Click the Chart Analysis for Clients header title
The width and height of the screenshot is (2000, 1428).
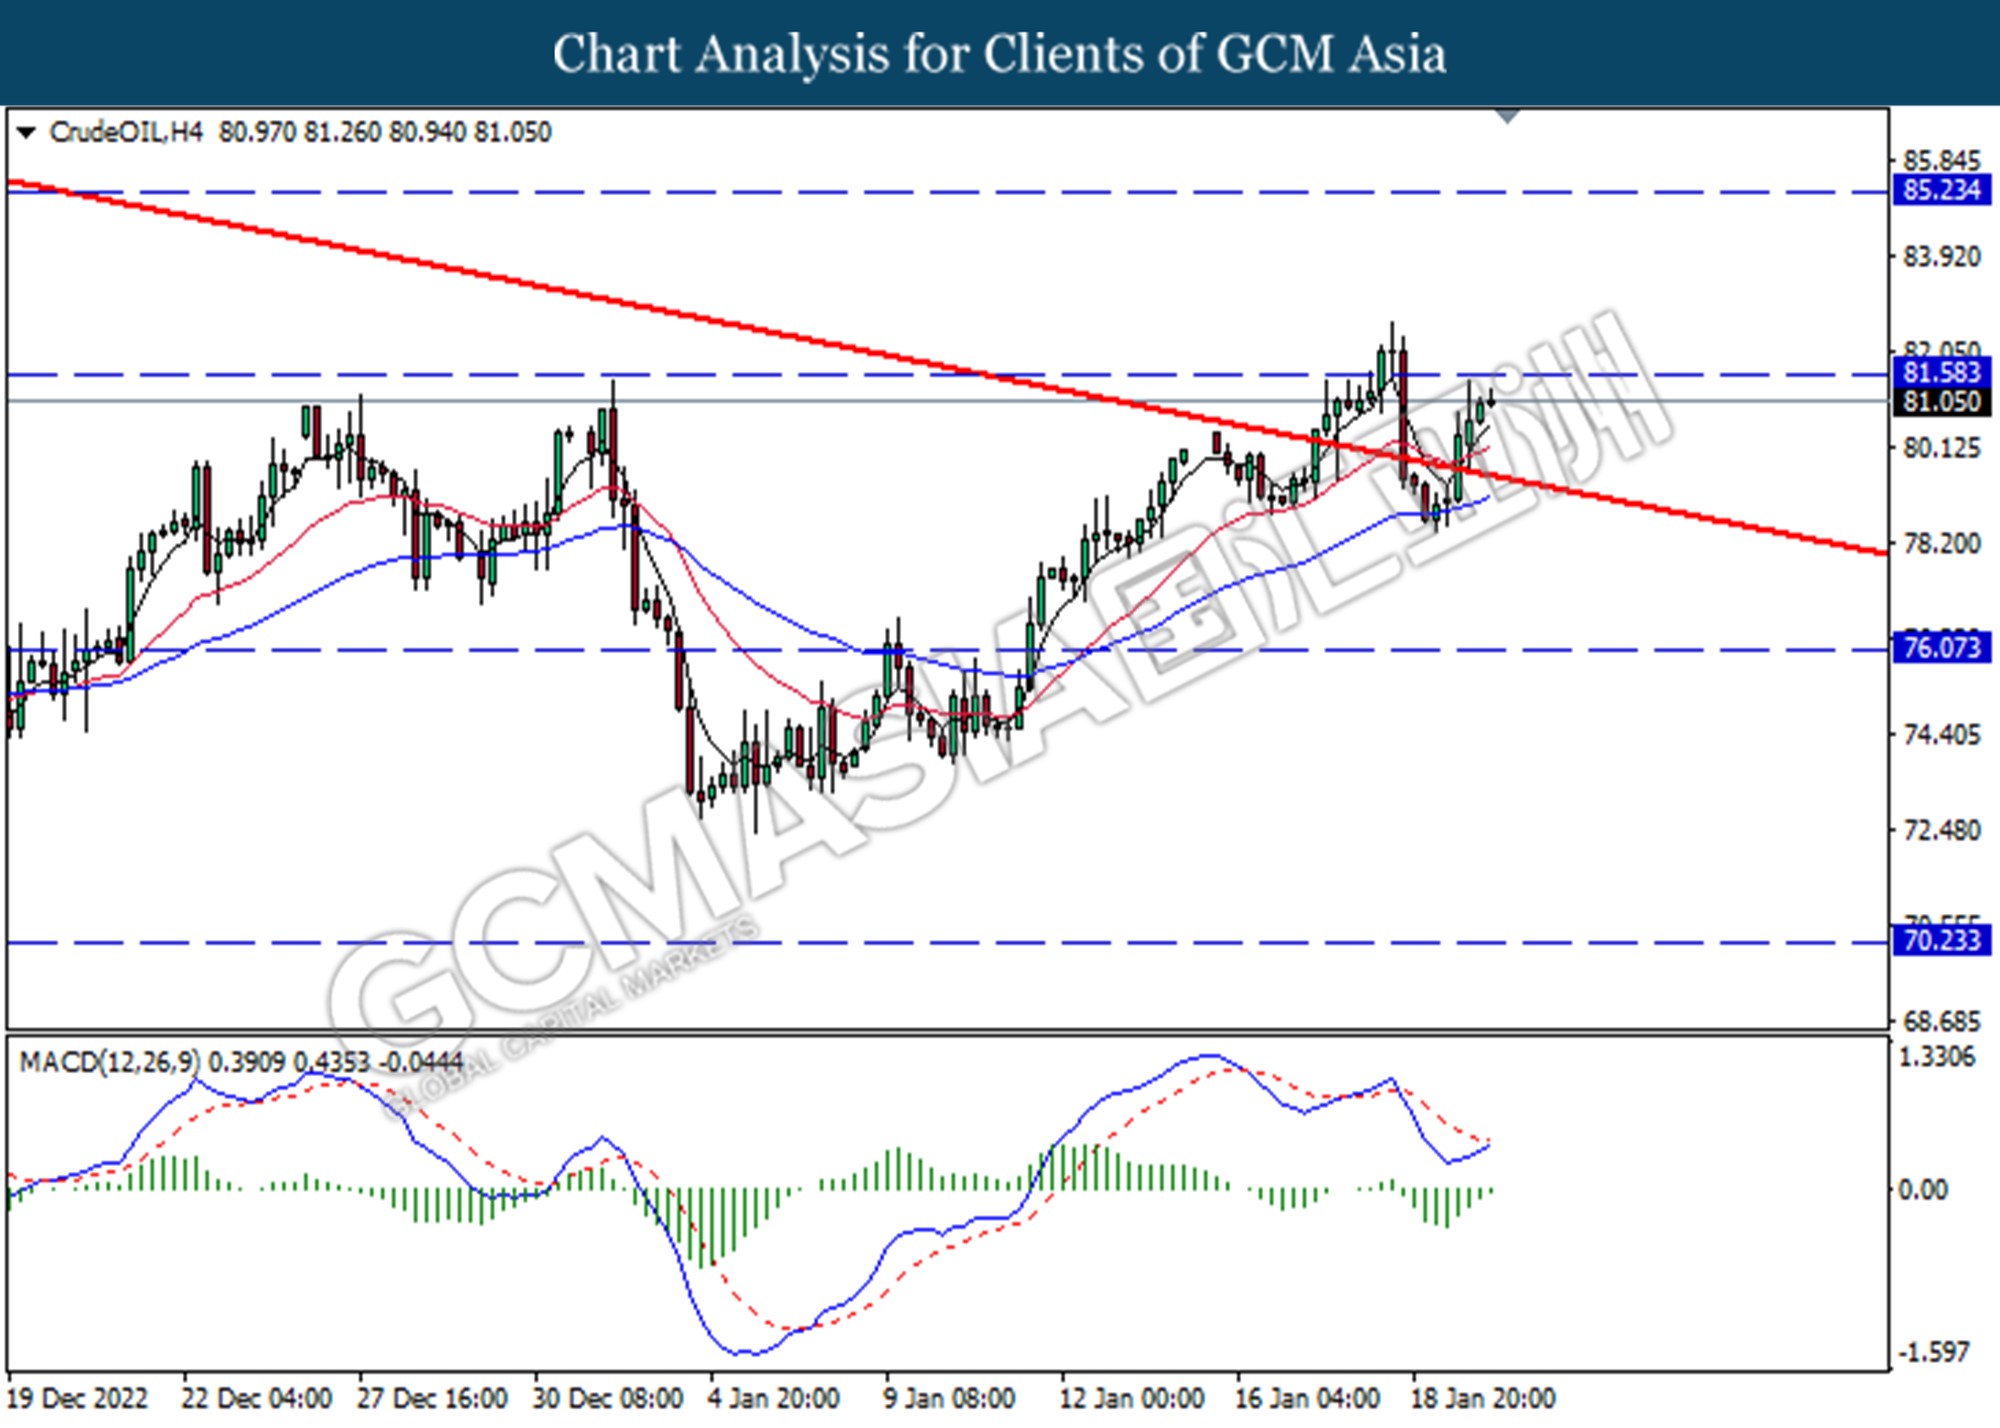tap(1000, 53)
